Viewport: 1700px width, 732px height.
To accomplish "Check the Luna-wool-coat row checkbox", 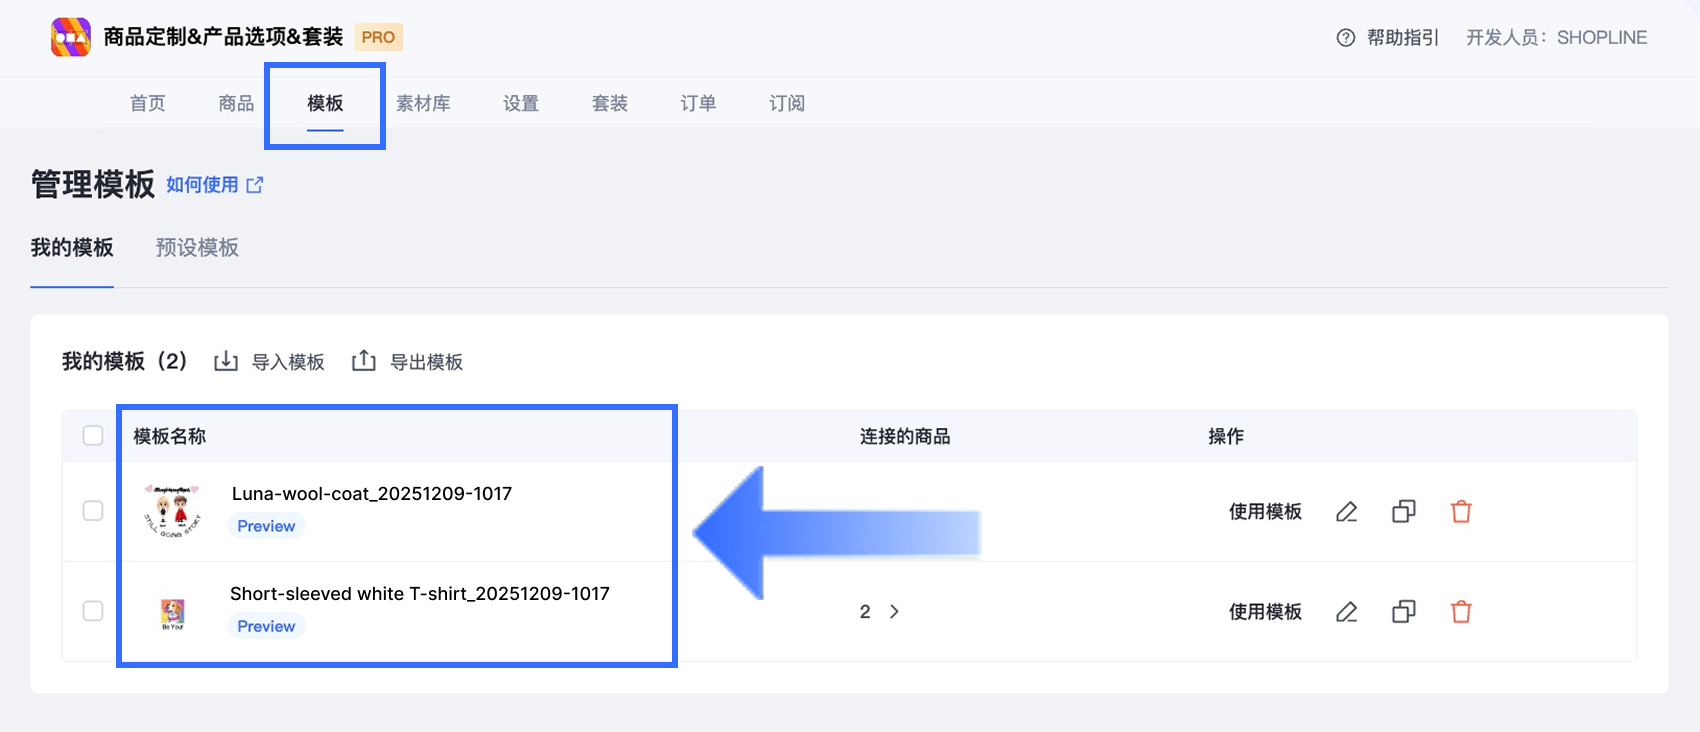I will (x=93, y=511).
